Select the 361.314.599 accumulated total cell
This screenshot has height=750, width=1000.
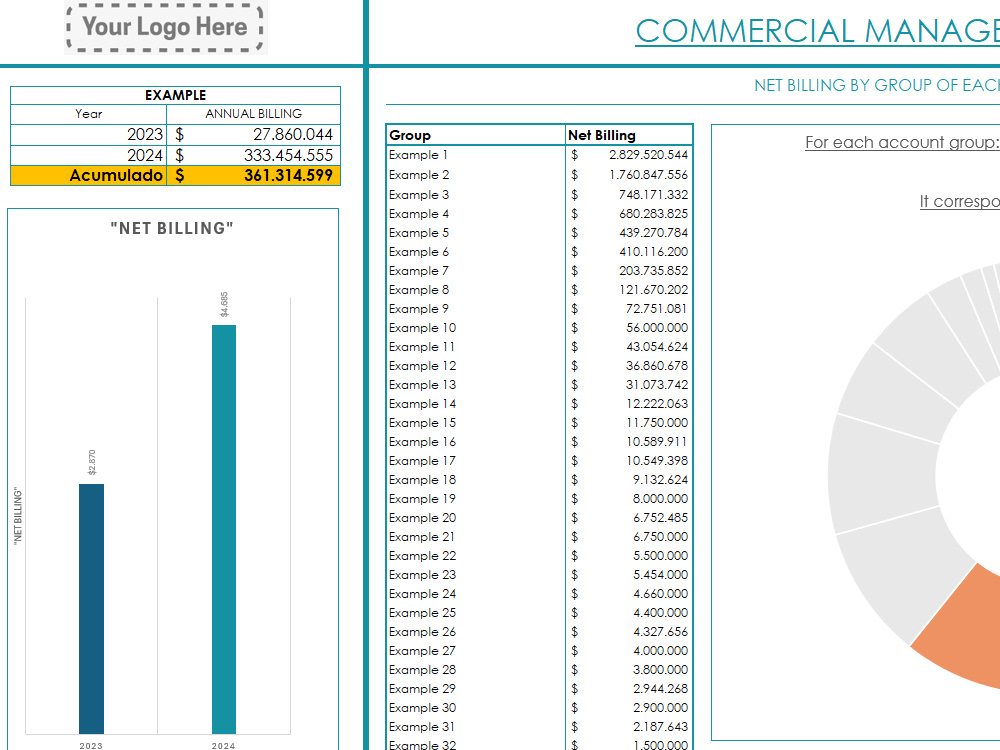(x=253, y=175)
